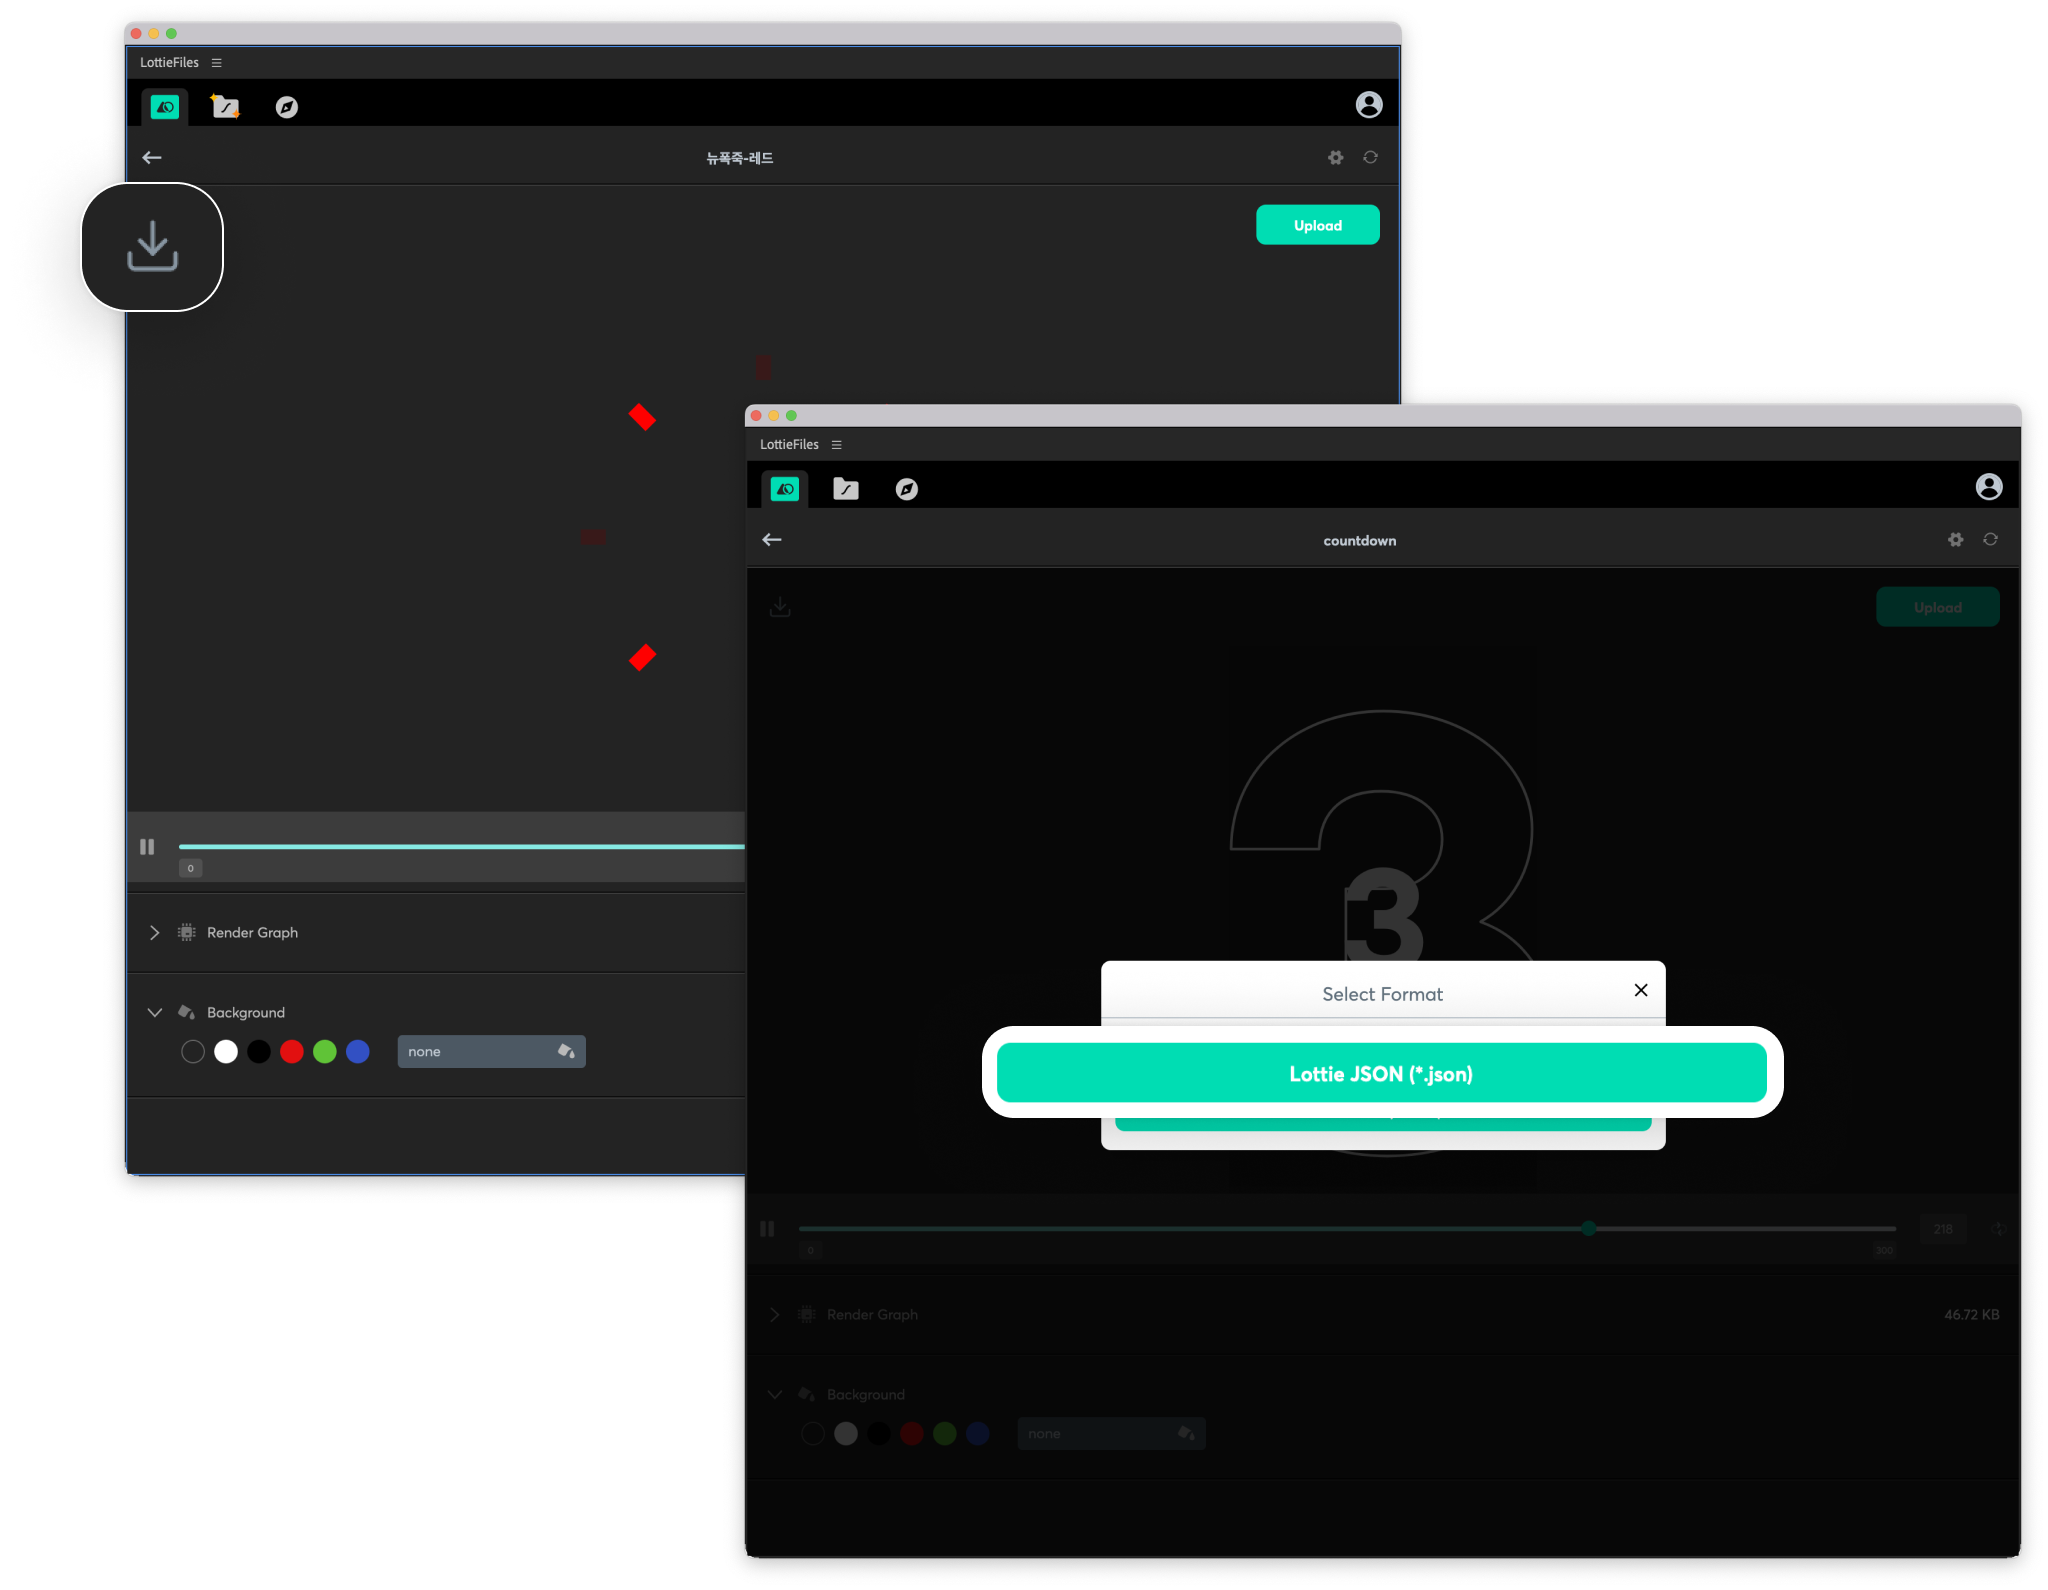Click the frame number field showing 218
This screenshot has width=2048, height=1590.
[1942, 1229]
